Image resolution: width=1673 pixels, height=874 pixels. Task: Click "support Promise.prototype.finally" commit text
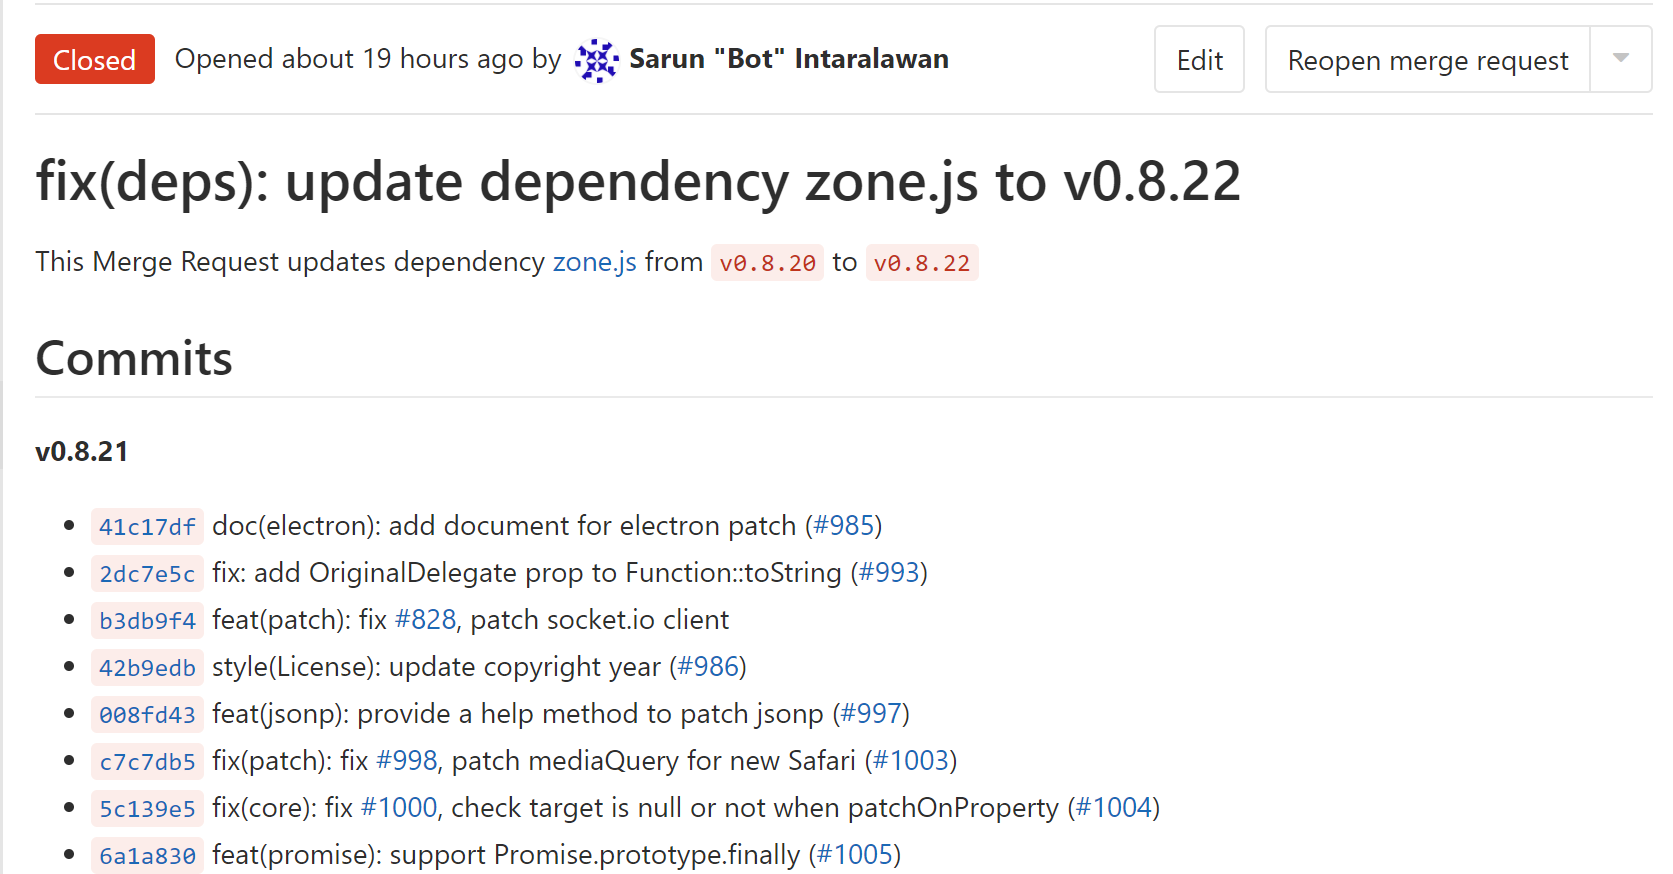595,855
